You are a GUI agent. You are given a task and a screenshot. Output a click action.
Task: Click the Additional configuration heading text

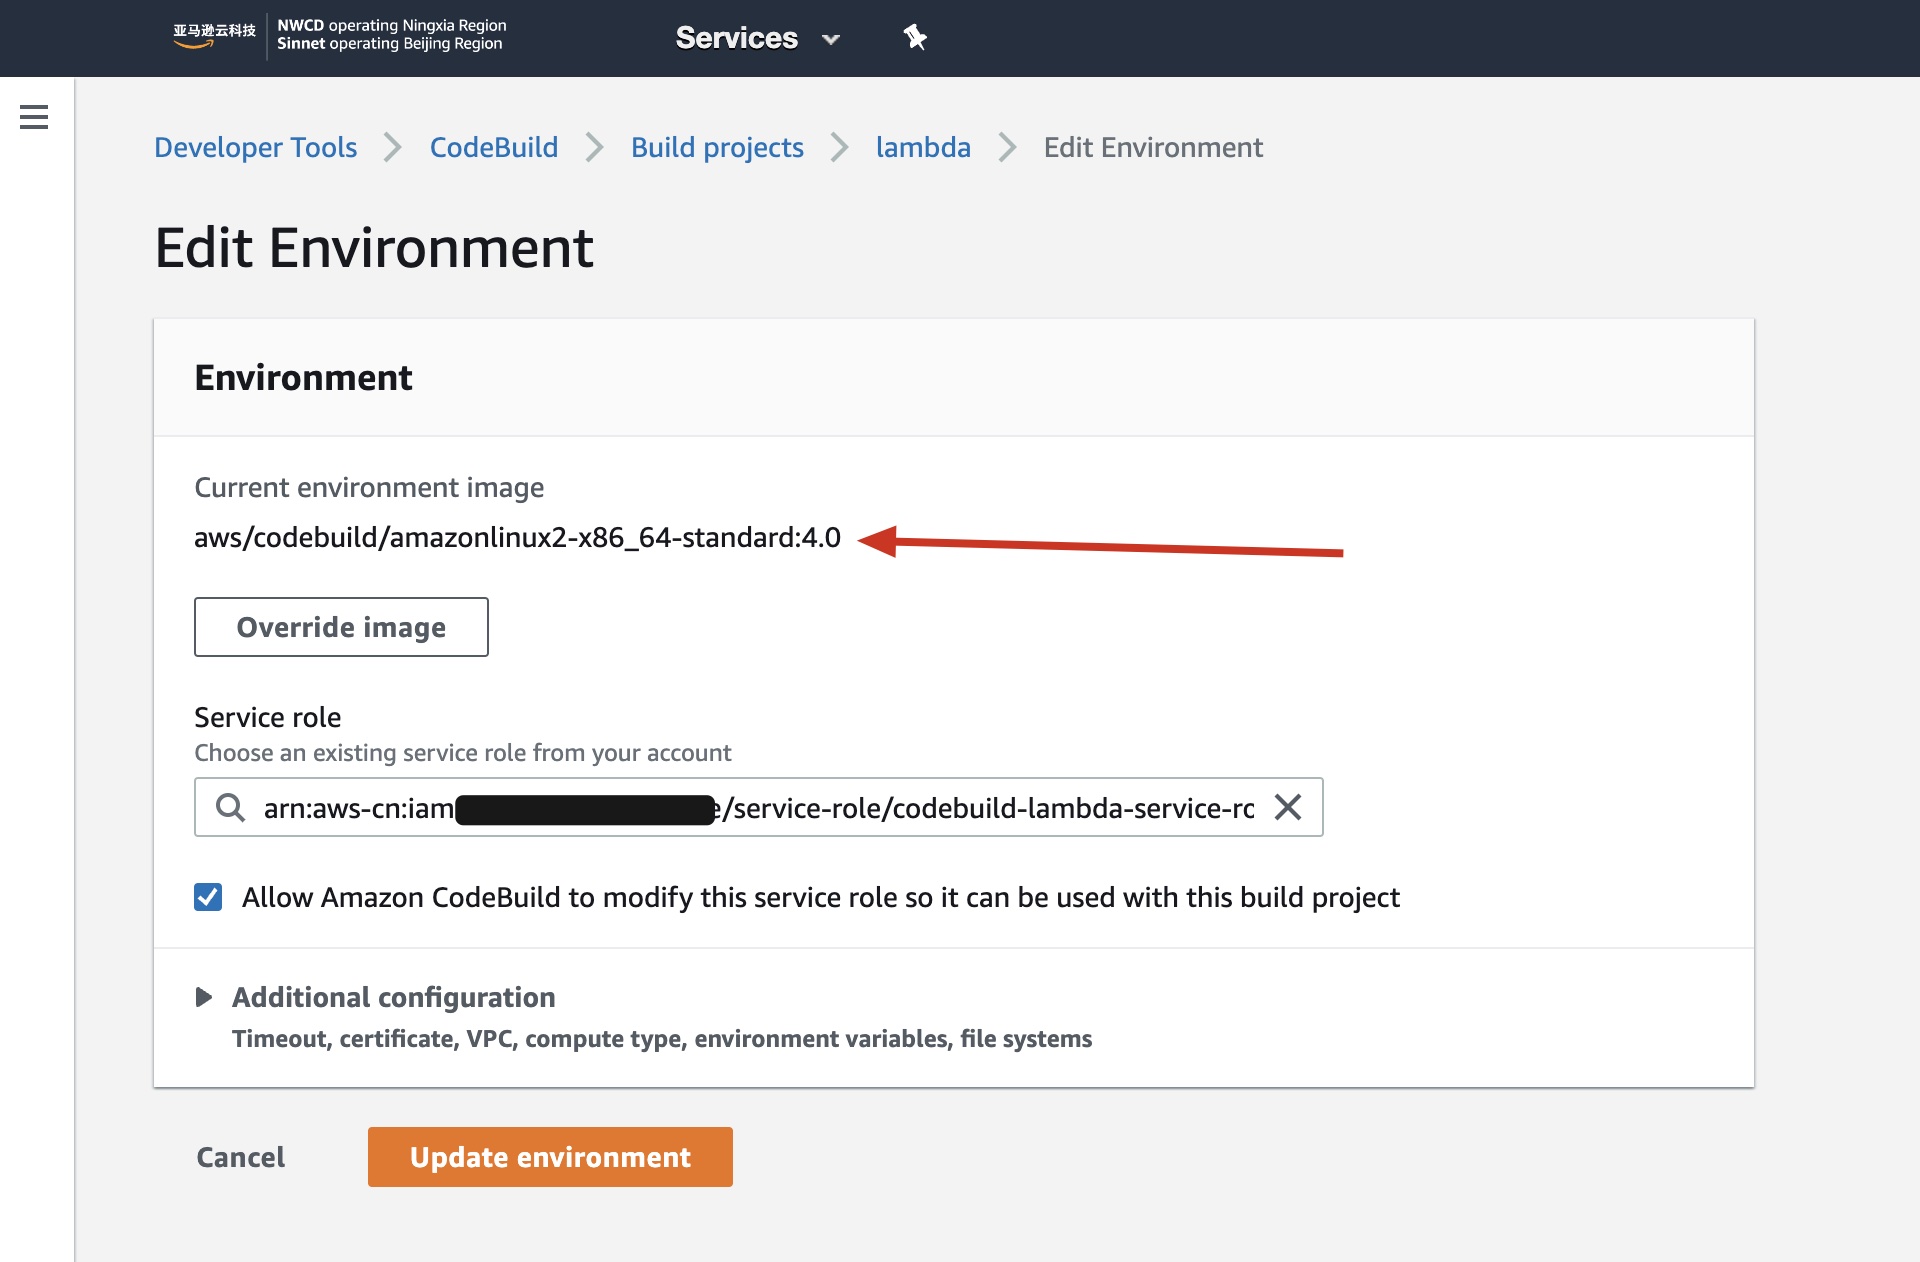(x=393, y=997)
